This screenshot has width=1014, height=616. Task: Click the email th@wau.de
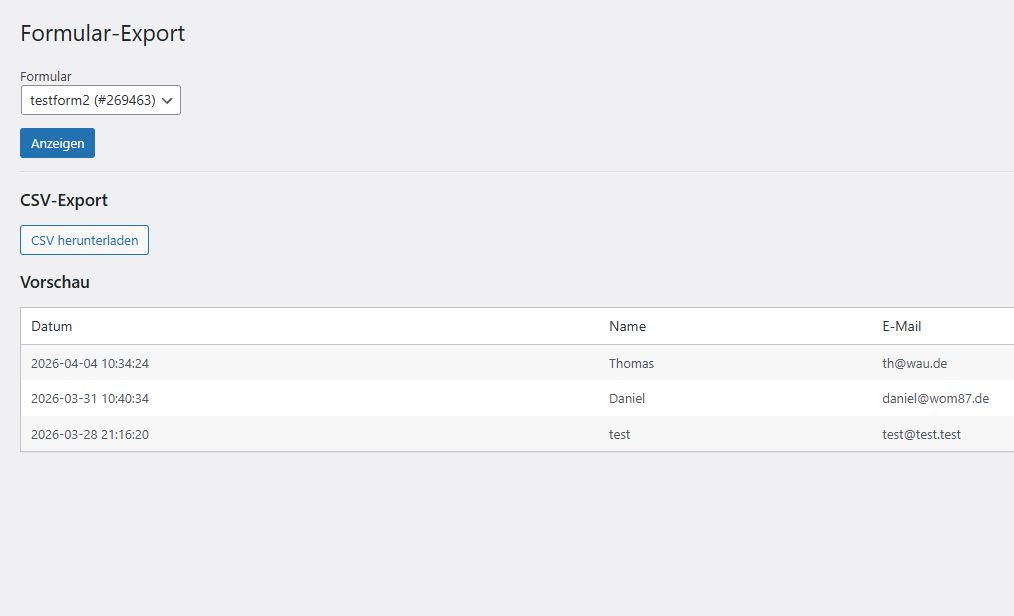pyautogui.click(x=914, y=363)
